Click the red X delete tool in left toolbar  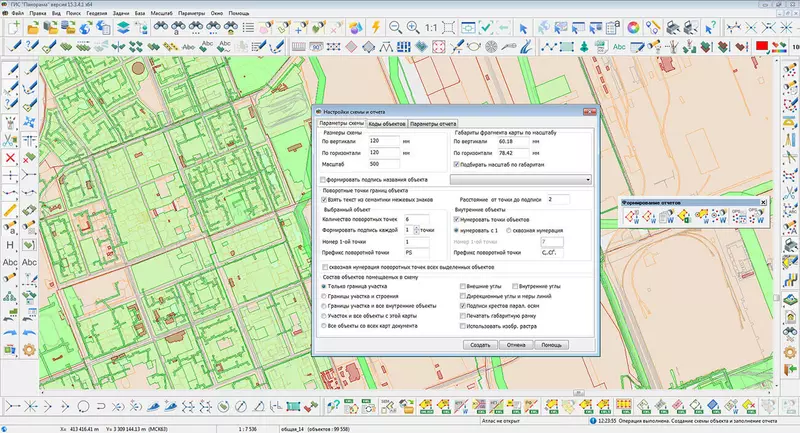click(x=10, y=157)
